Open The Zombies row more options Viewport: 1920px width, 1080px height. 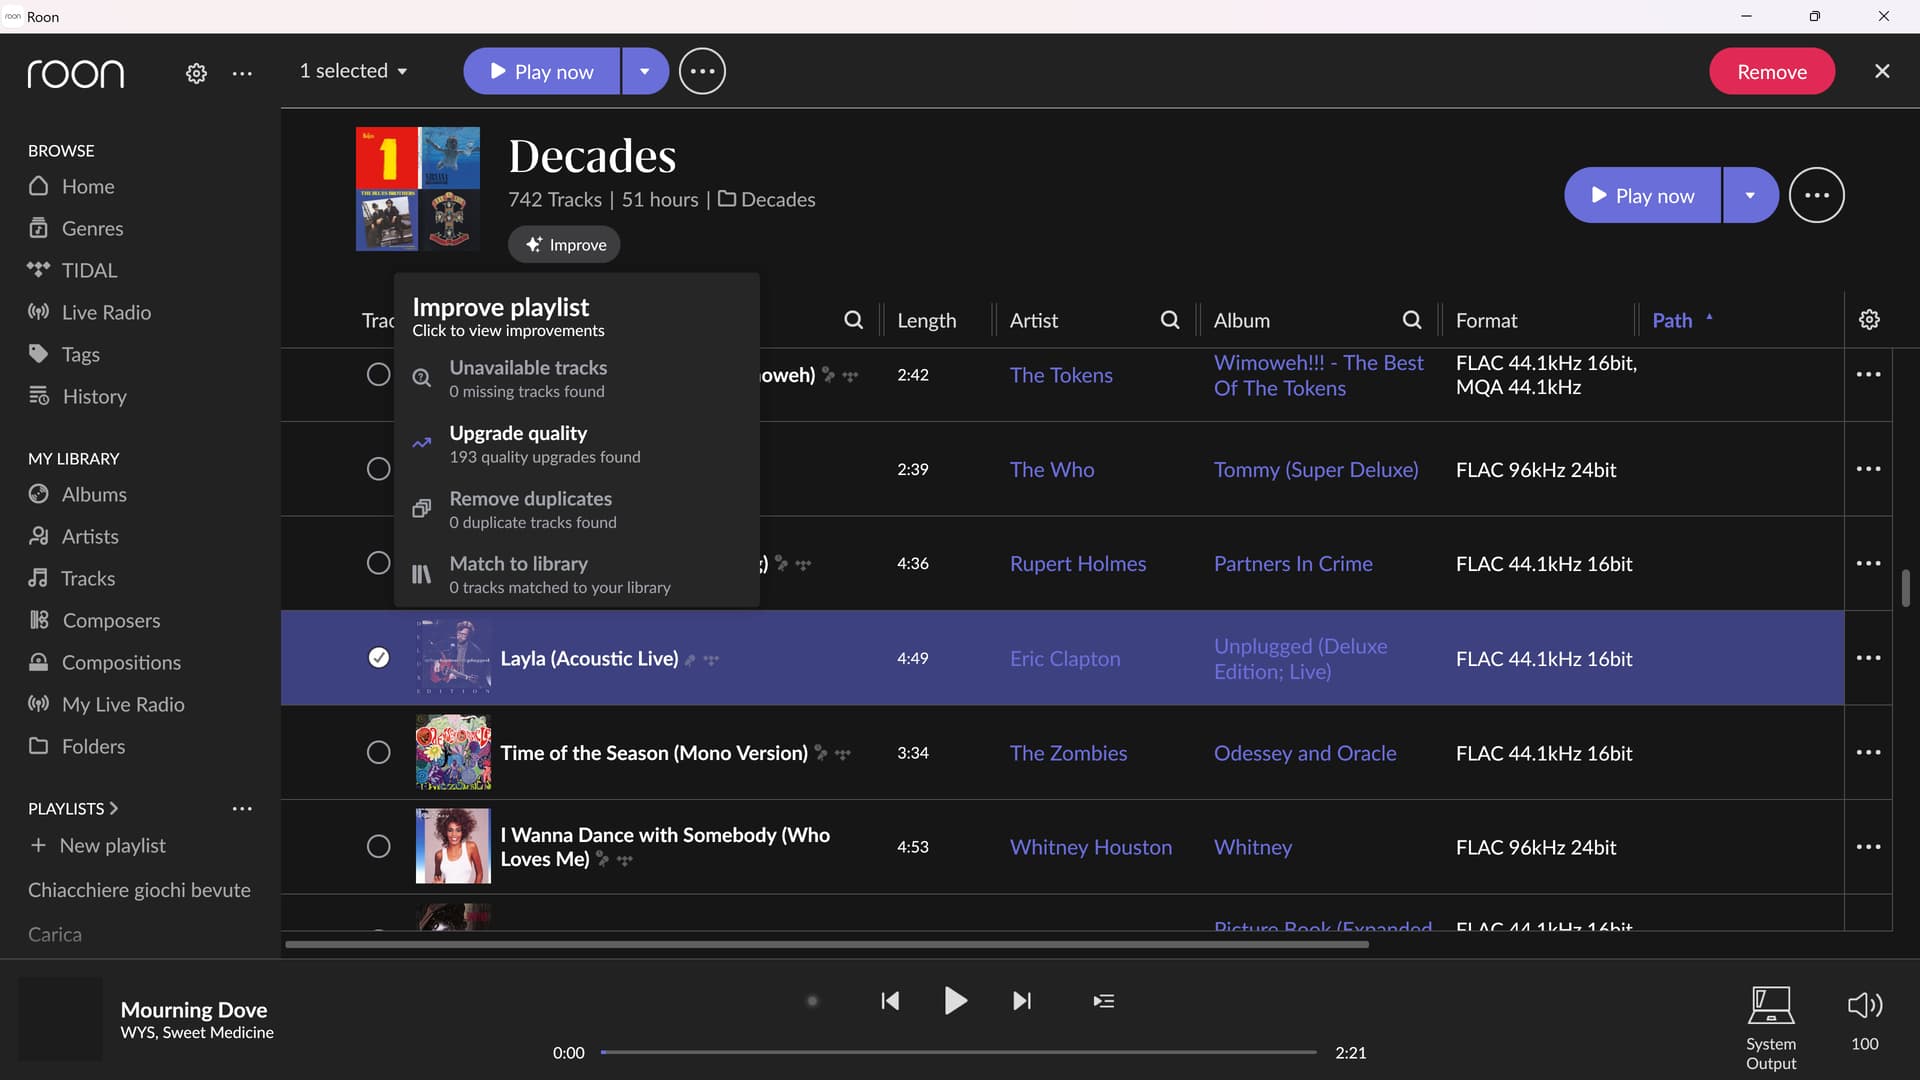1868,752
